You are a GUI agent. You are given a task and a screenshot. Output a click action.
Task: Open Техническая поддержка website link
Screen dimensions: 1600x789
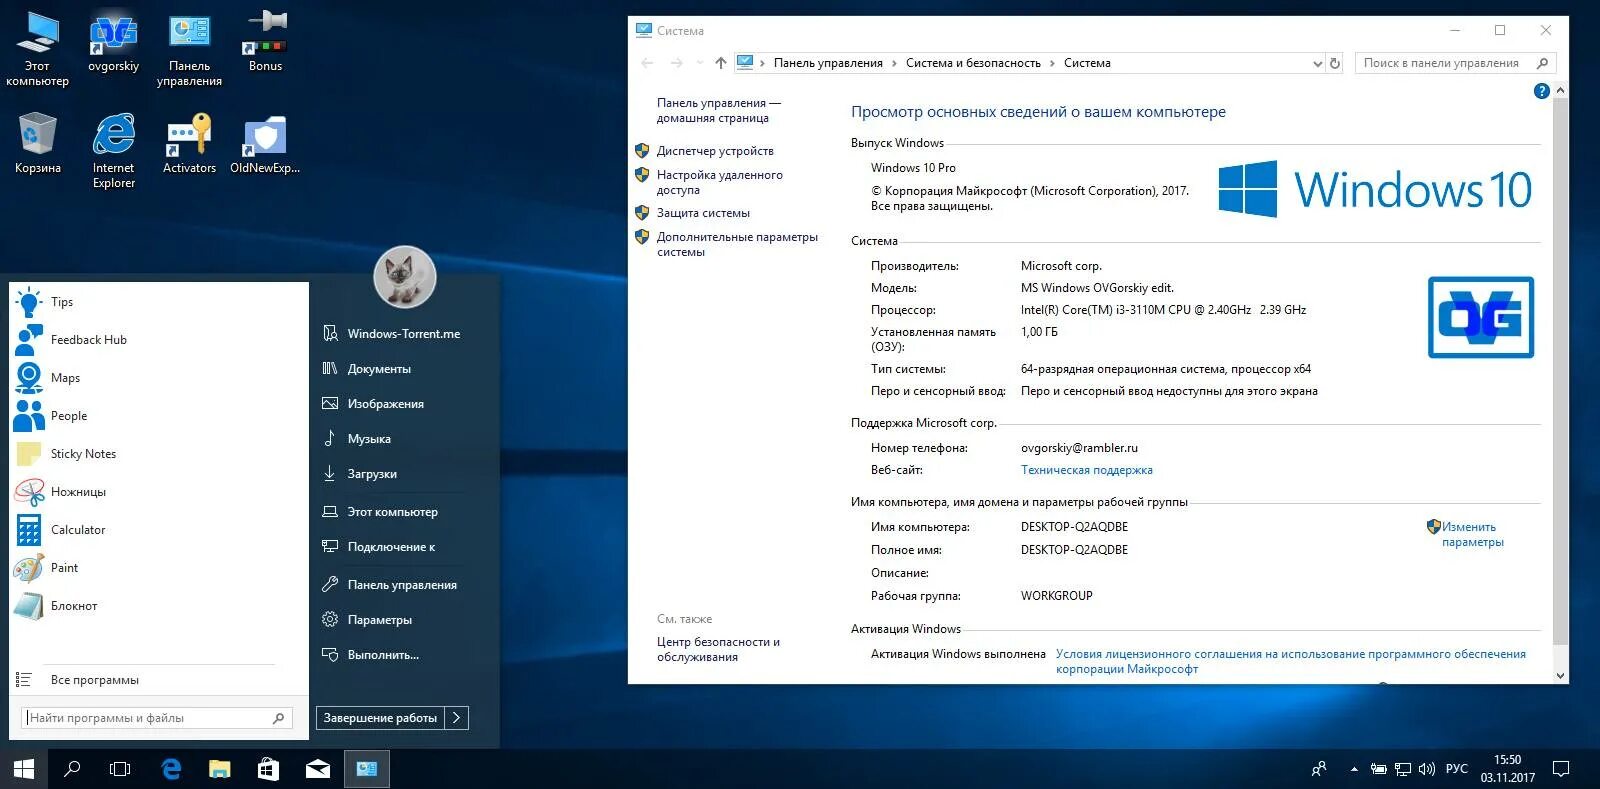pyautogui.click(x=1087, y=470)
